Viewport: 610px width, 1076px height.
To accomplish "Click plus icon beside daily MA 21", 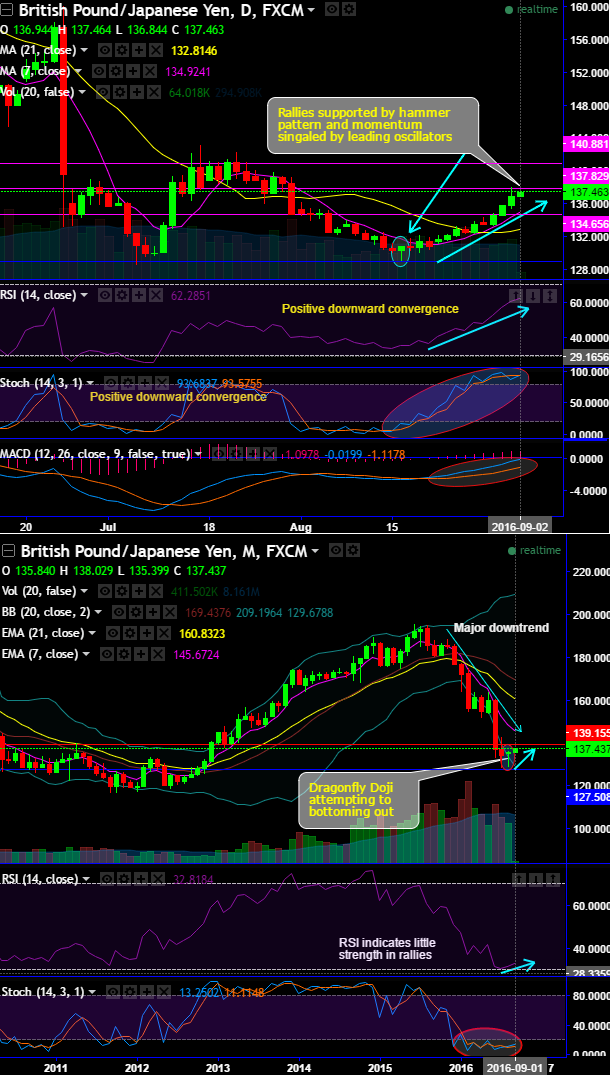I will [x=139, y=50].
